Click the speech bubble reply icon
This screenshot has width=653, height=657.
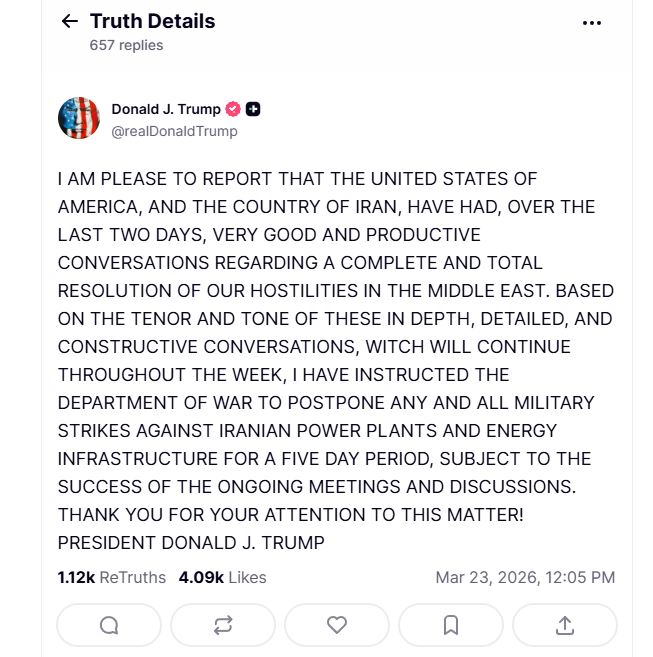pyautogui.click(x=109, y=625)
